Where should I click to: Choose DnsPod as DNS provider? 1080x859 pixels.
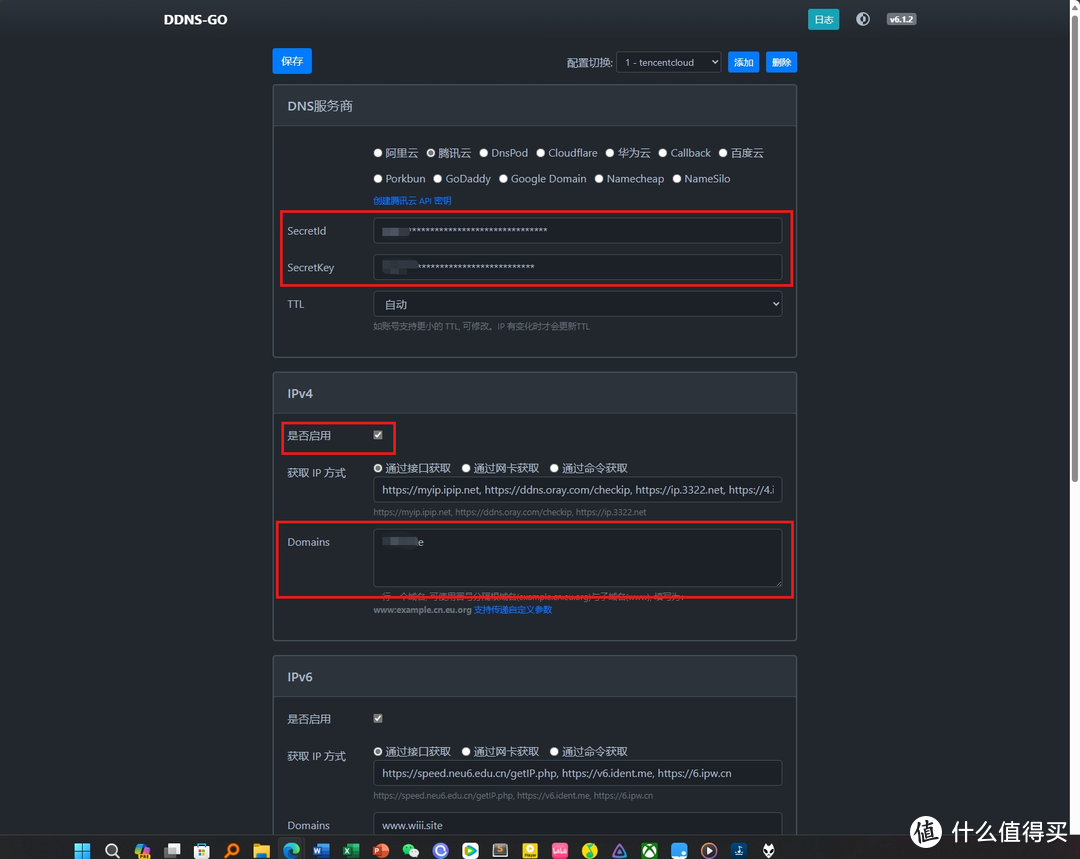point(484,153)
